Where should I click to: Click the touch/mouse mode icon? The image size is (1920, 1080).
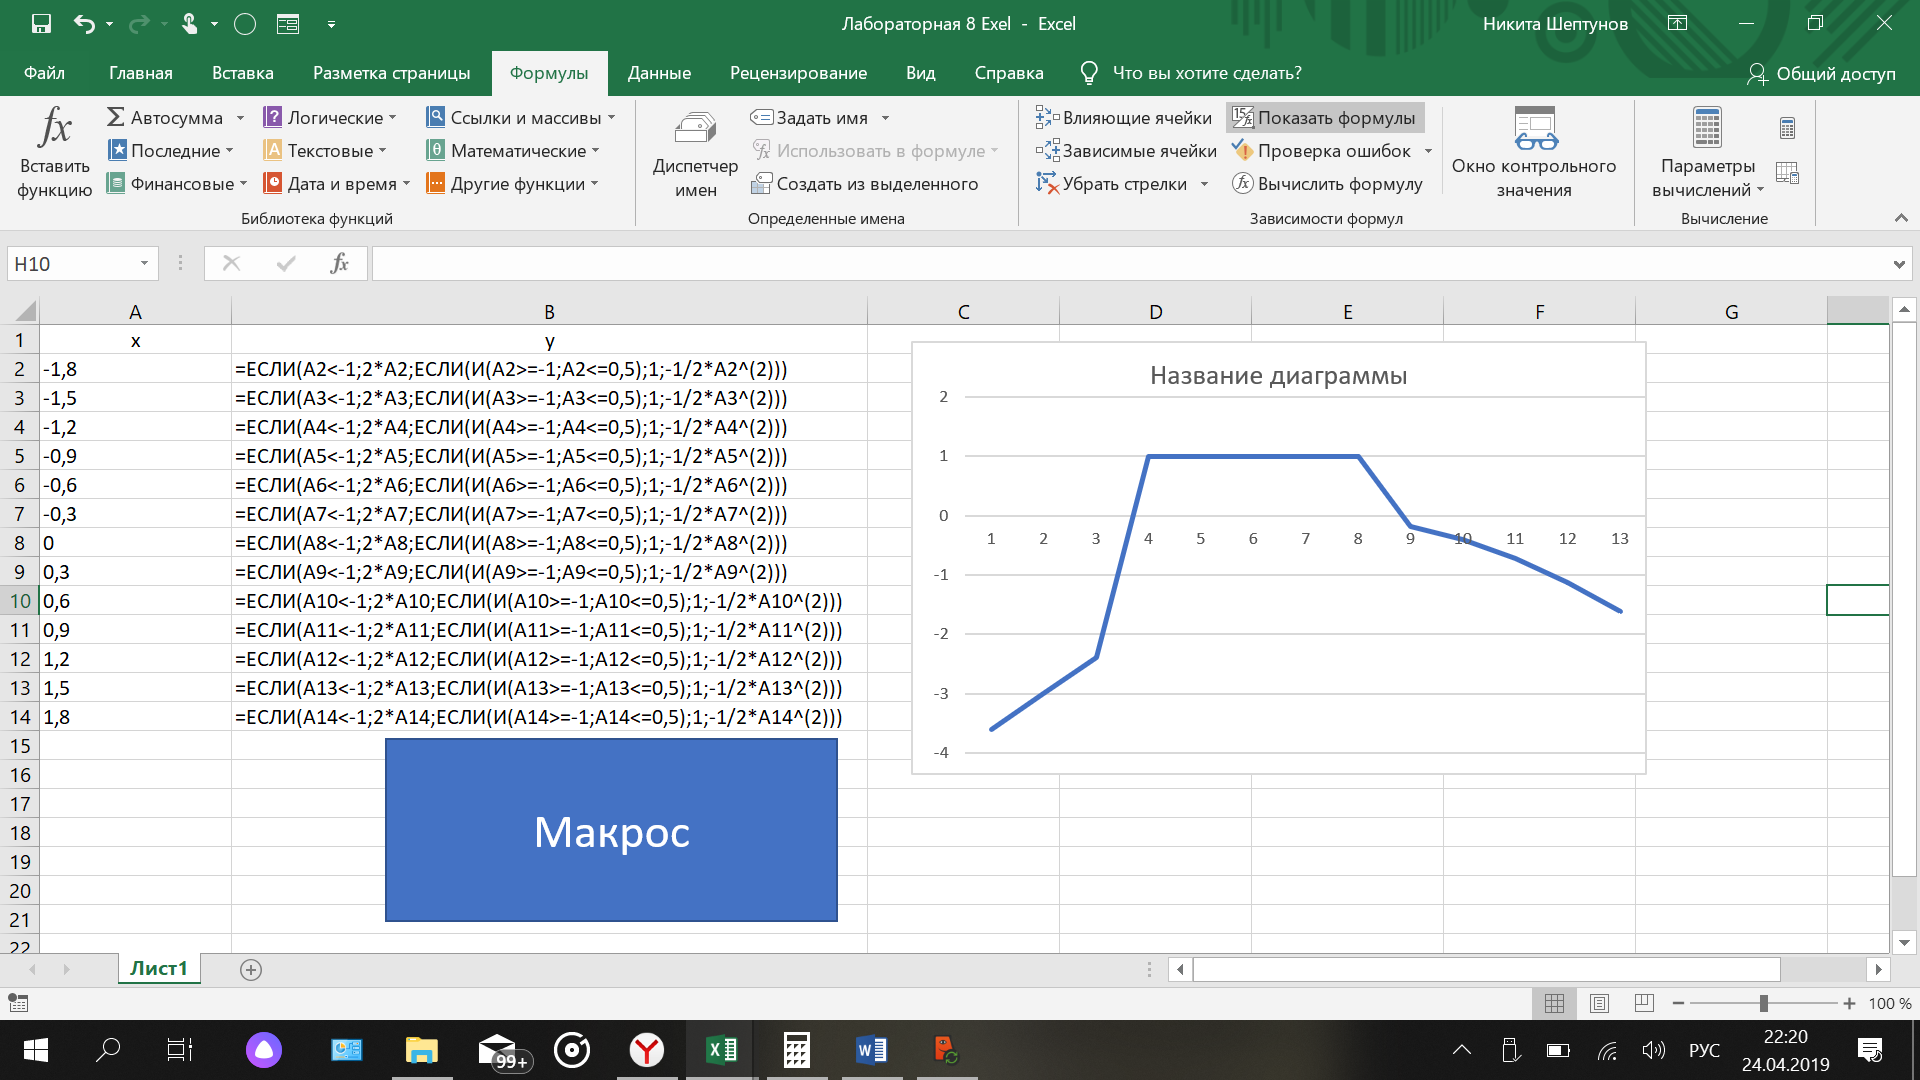click(x=189, y=24)
